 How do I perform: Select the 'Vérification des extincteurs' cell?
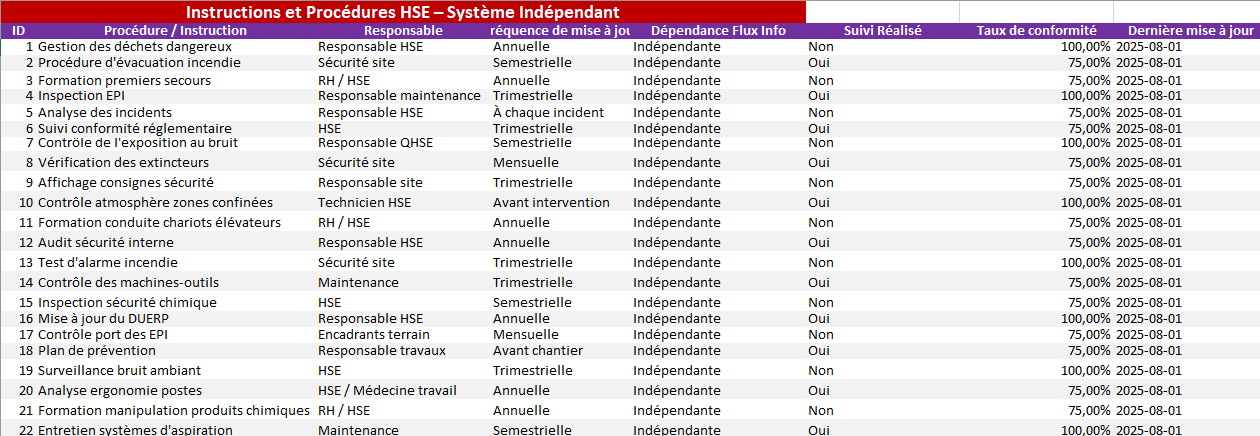[124, 163]
